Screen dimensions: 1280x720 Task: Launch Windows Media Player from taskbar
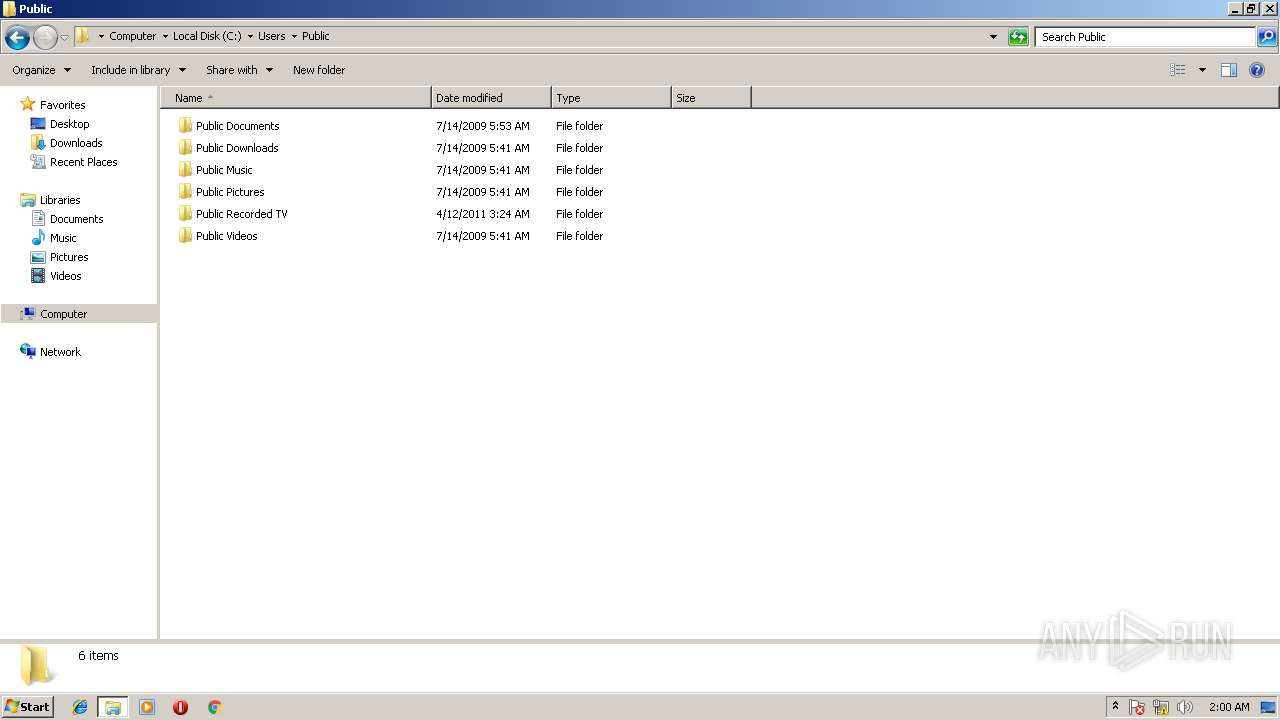pos(147,707)
